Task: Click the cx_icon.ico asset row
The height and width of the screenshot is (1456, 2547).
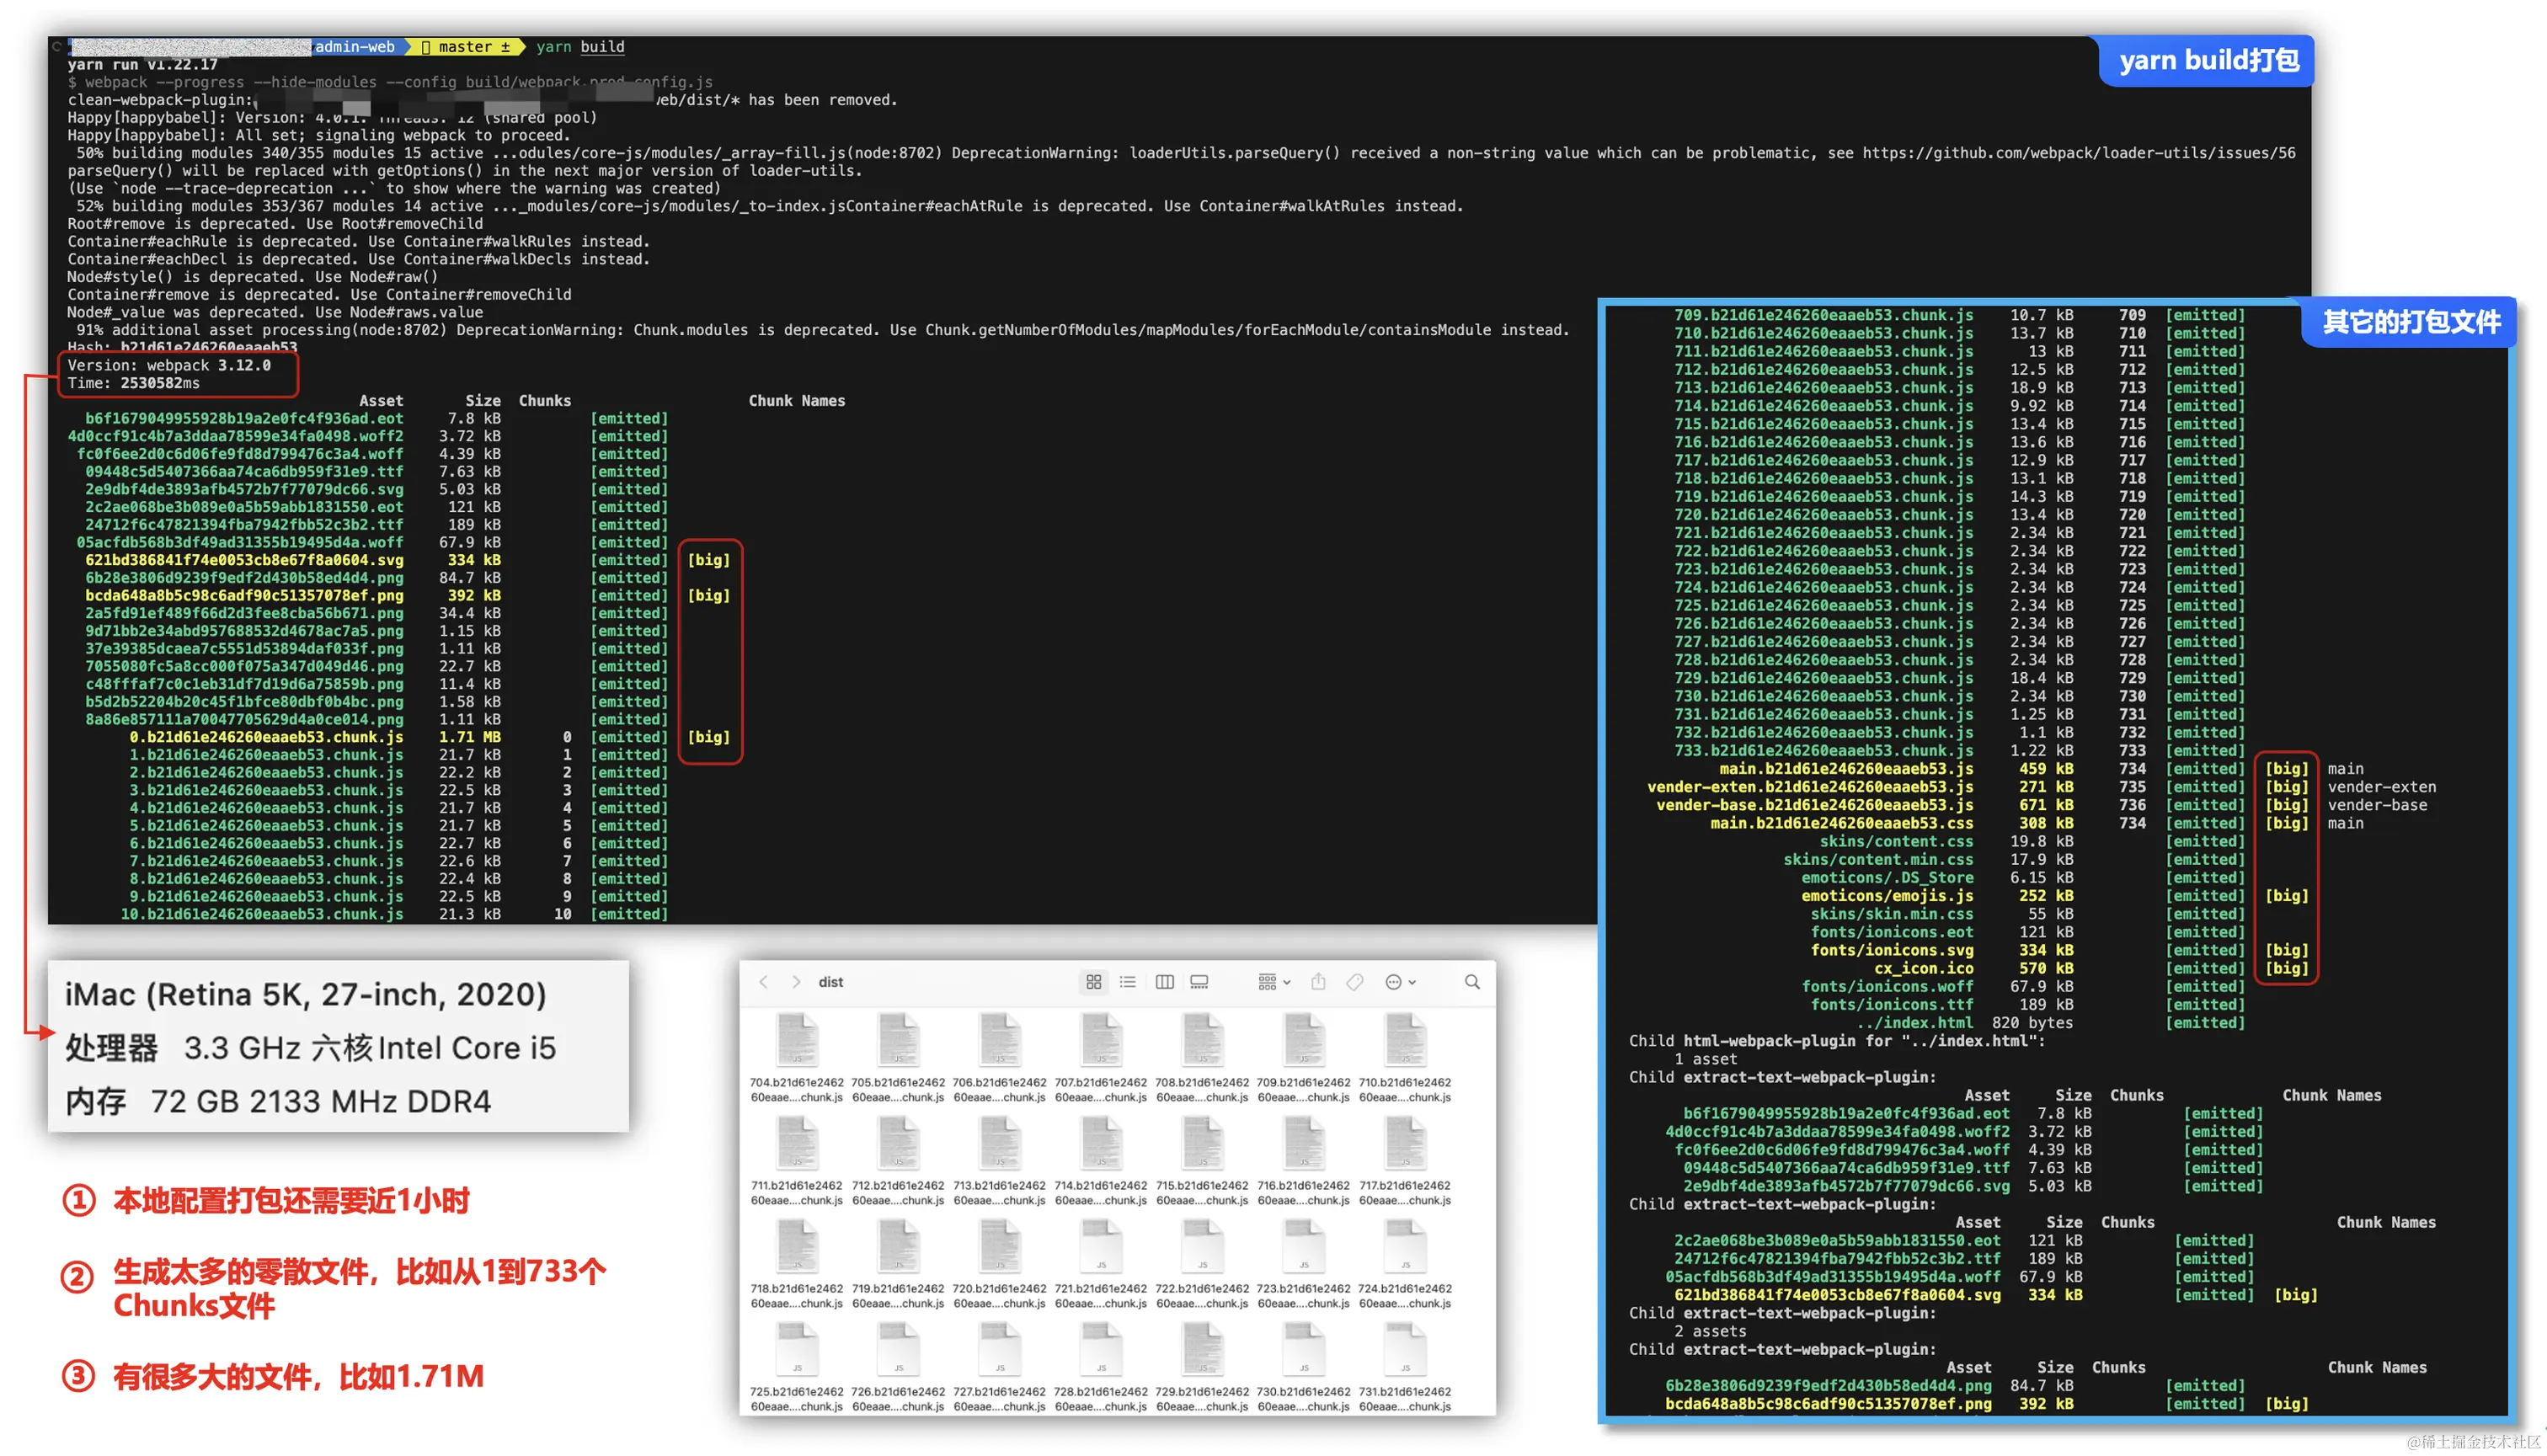Action: click(x=2092, y=969)
